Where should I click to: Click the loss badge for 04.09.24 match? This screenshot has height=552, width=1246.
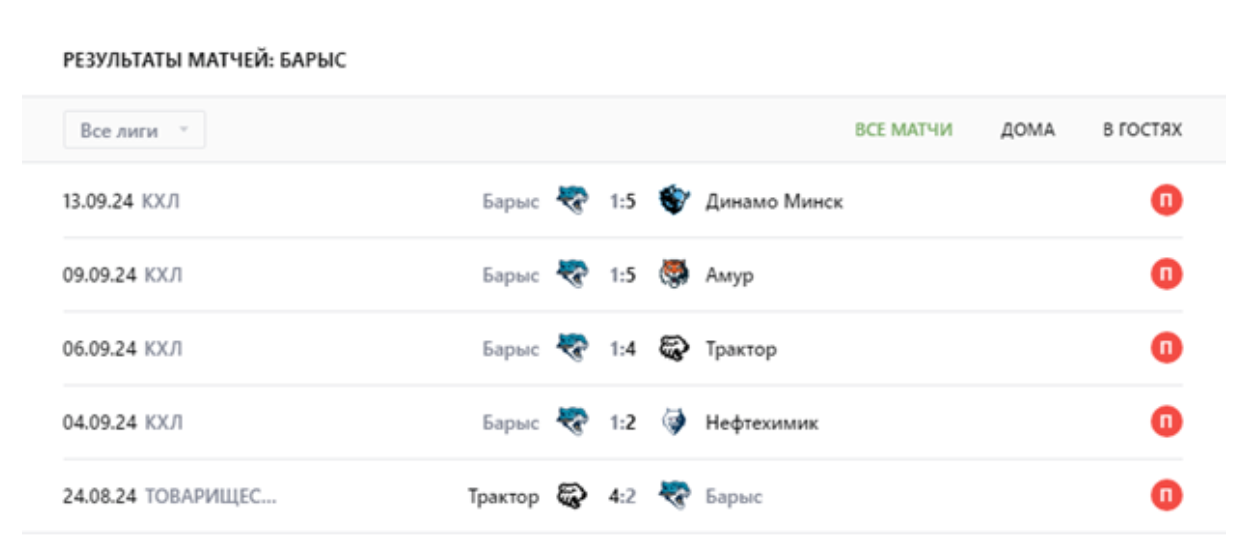(x=1166, y=423)
